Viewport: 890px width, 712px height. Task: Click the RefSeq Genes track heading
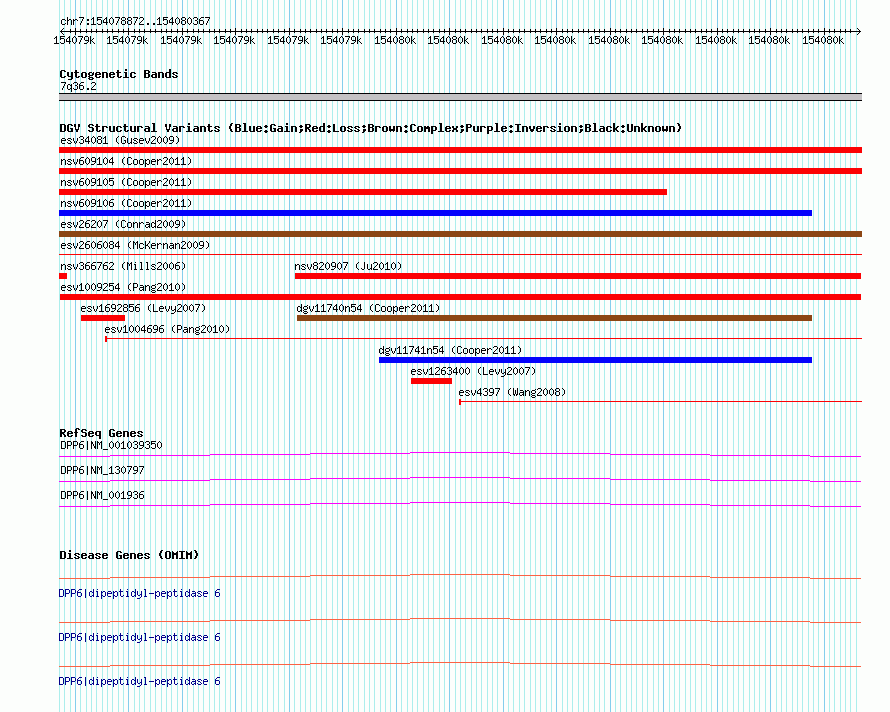point(101,433)
